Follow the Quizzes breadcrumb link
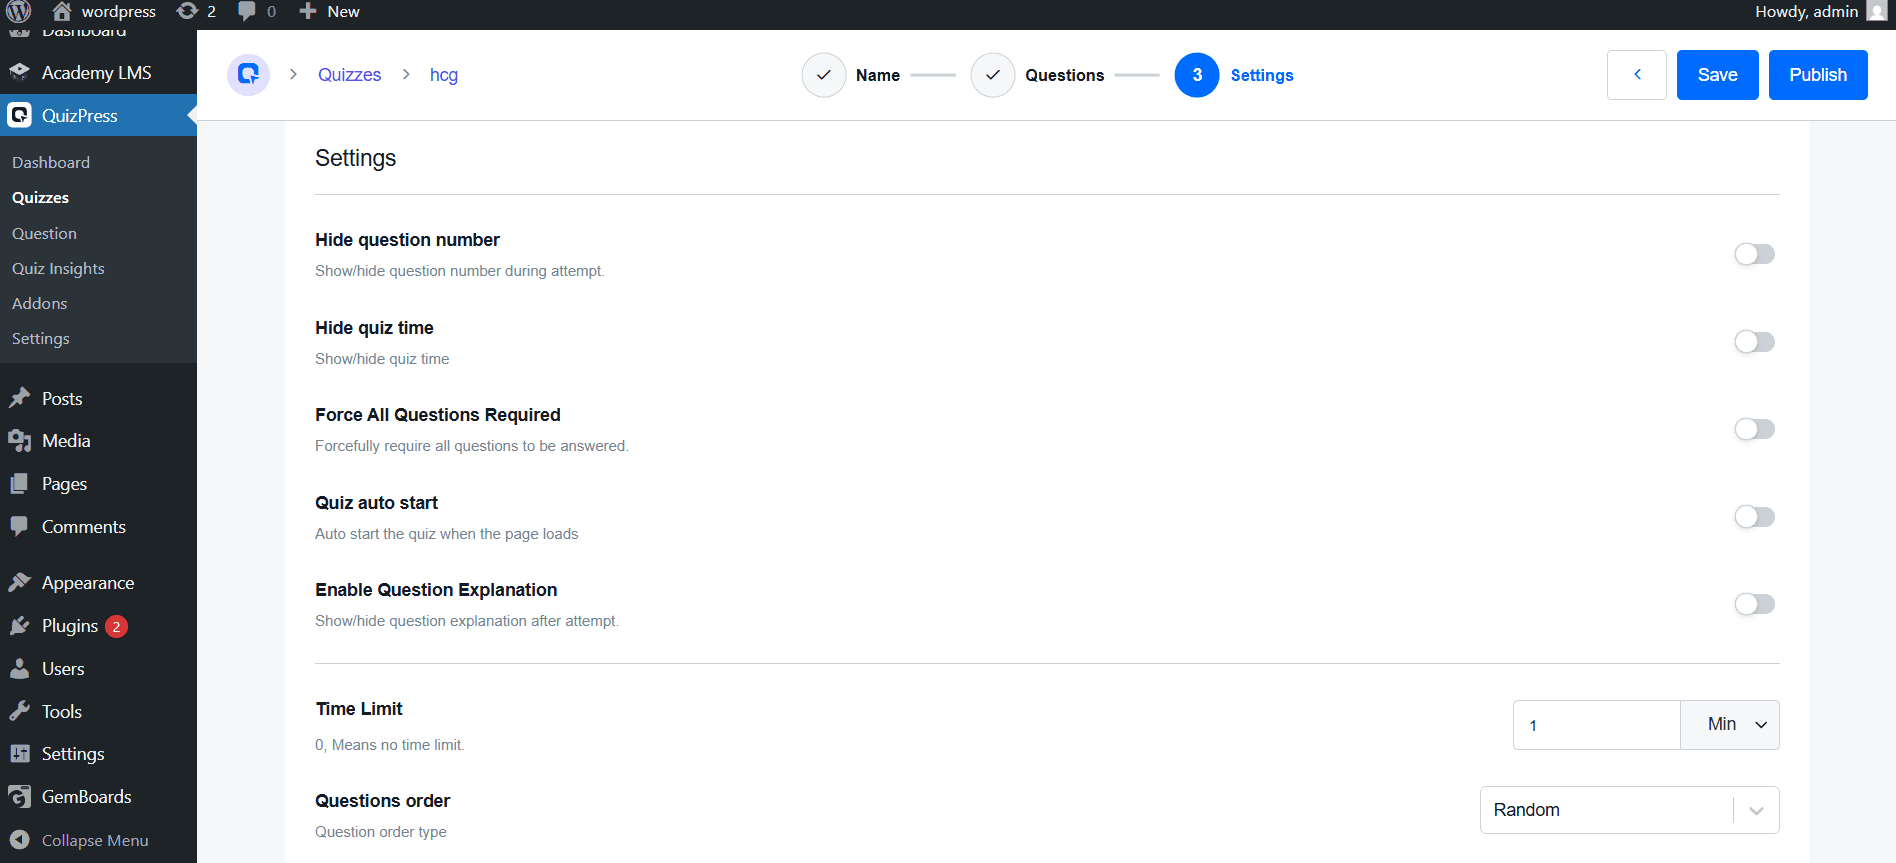 coord(349,75)
